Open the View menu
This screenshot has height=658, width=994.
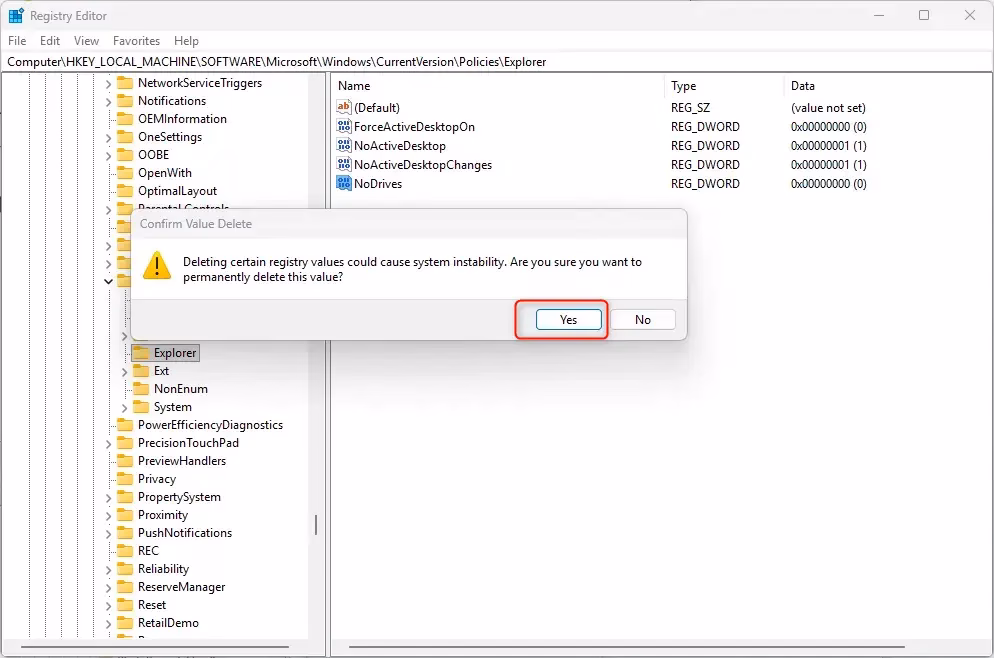point(85,40)
